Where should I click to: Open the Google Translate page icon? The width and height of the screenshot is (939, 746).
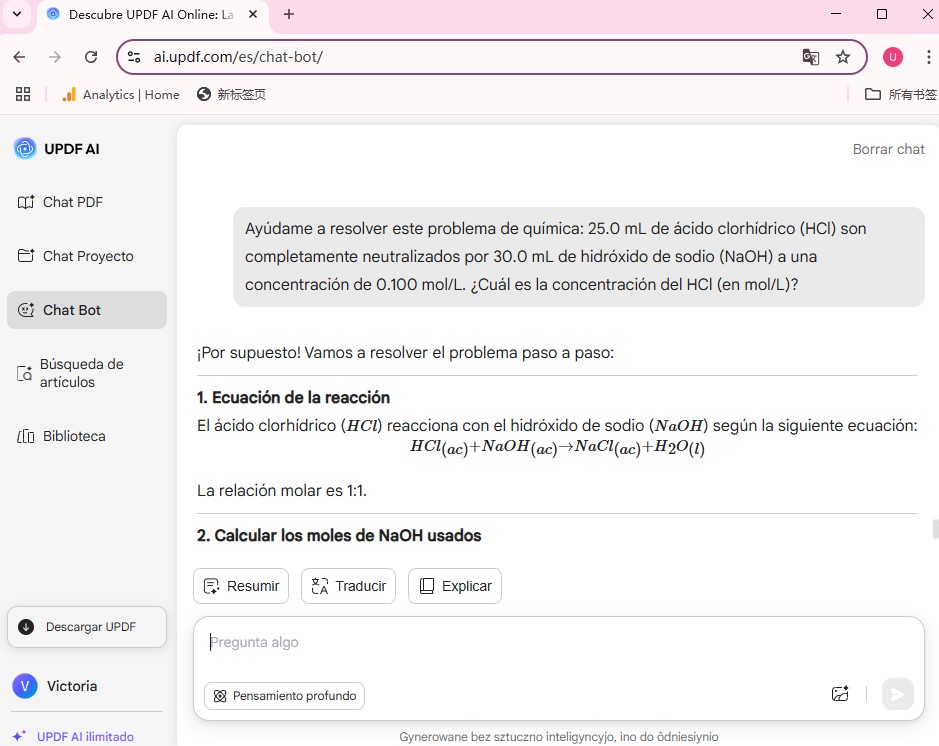[x=810, y=57]
